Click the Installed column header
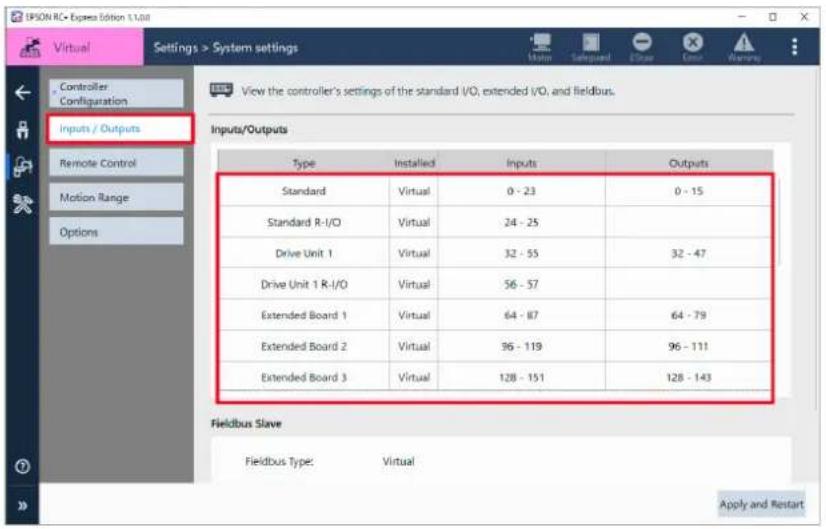The image size is (826, 529). [x=414, y=163]
